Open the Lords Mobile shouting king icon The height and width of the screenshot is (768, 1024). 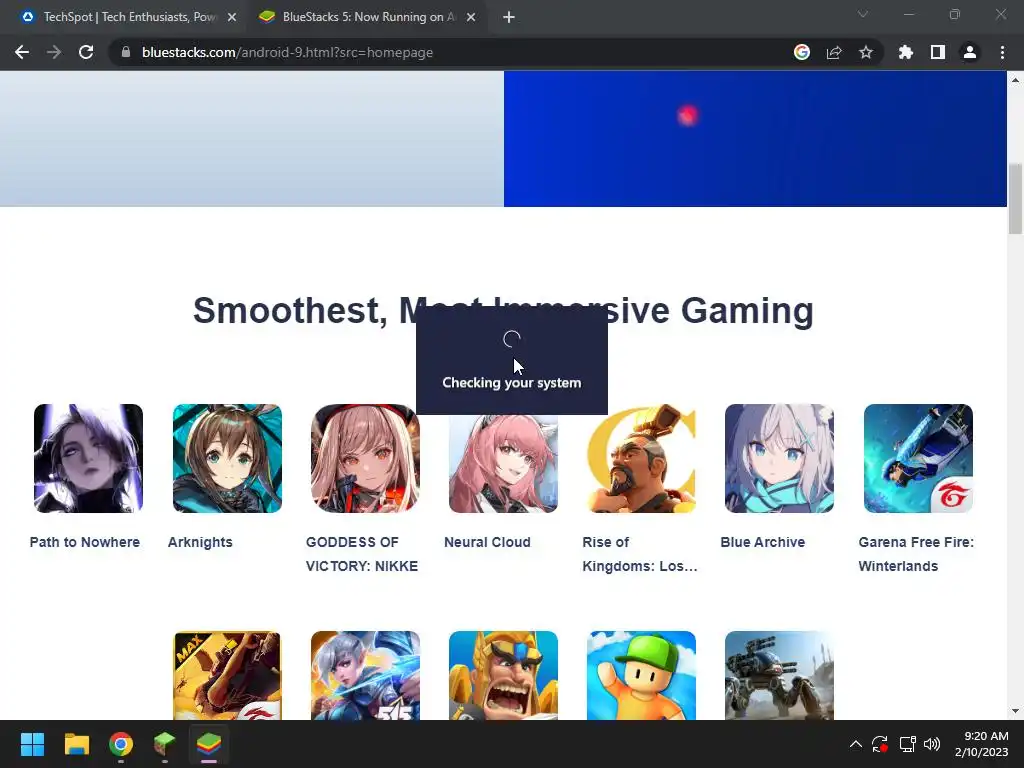click(504, 675)
